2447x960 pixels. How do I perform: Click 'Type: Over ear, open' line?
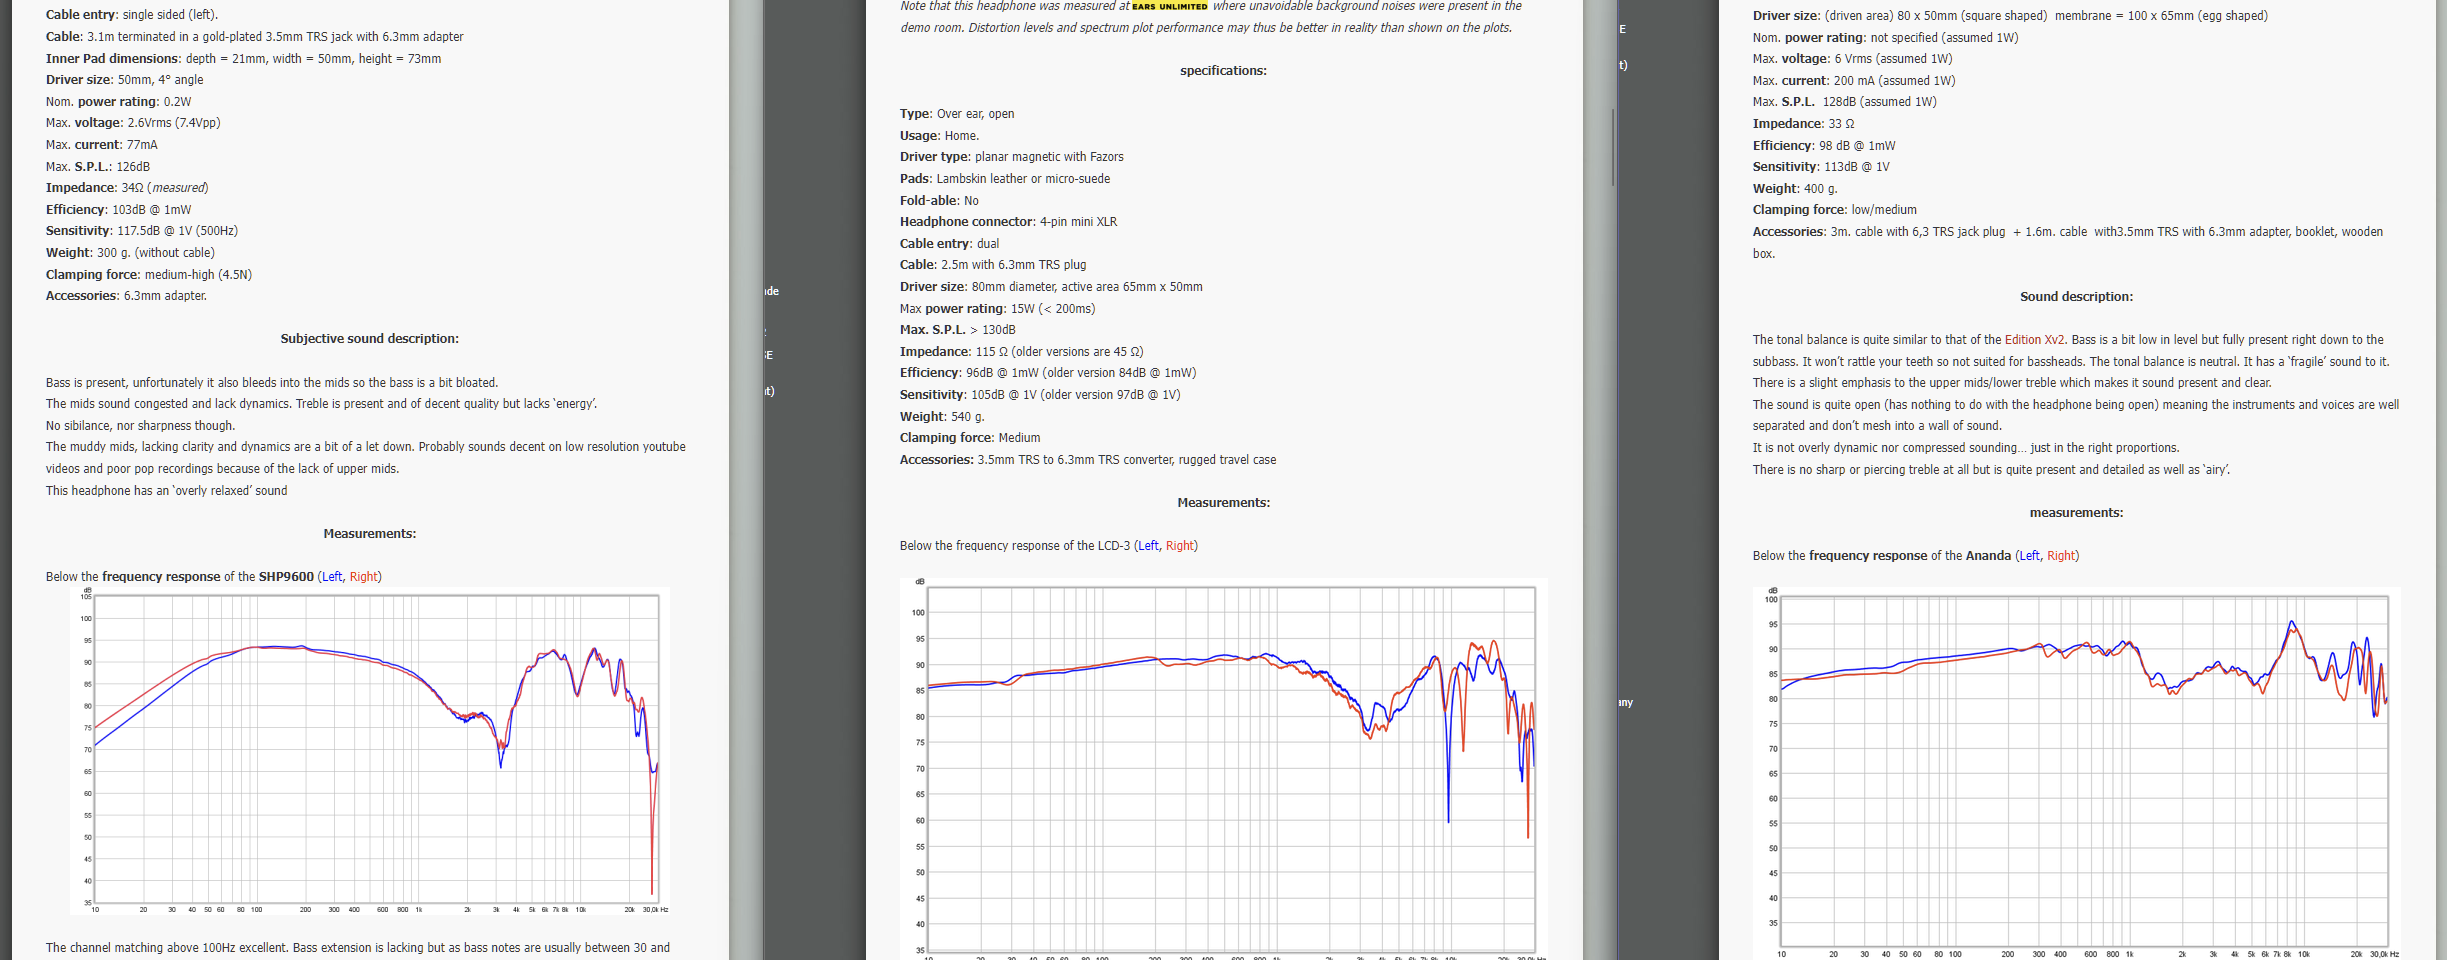point(957,114)
